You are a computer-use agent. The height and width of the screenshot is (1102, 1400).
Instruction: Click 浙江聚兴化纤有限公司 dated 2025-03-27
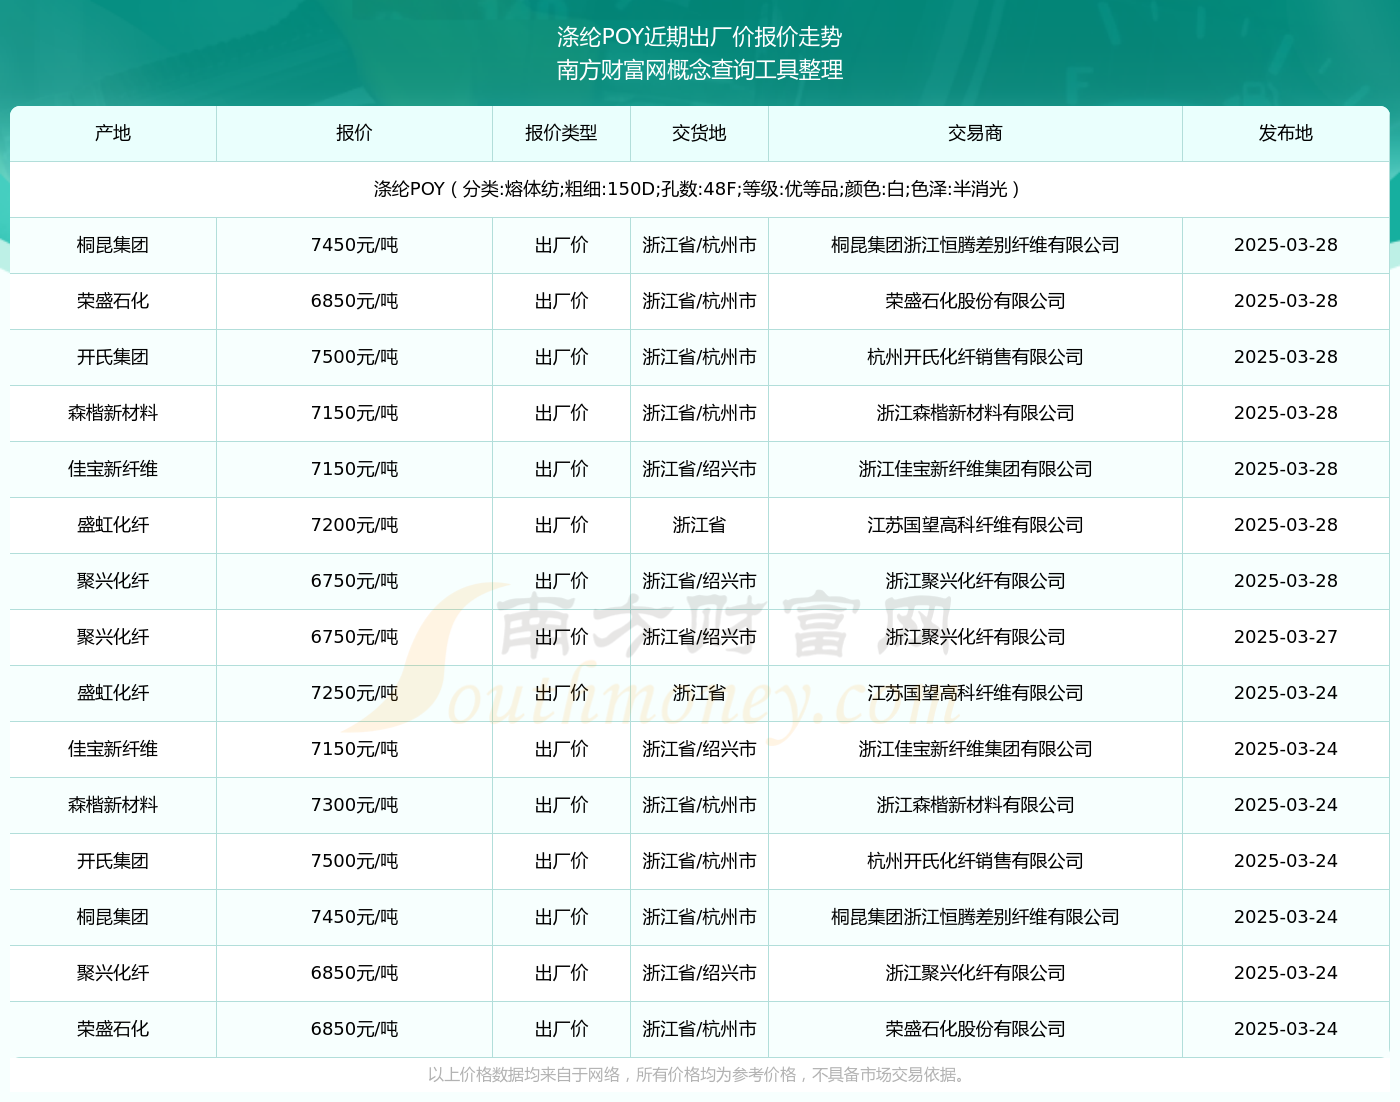pyautogui.click(x=975, y=637)
